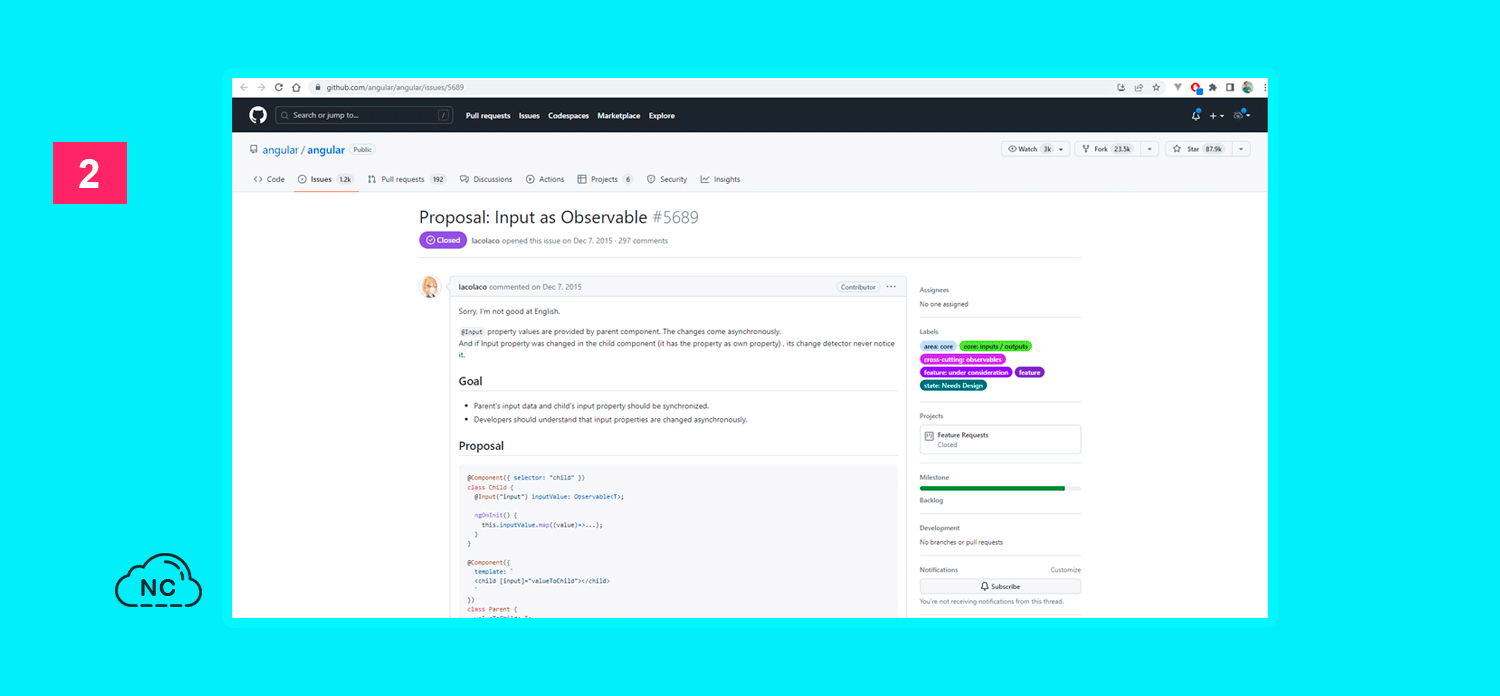Viewport: 1500px width, 696px height.
Task: Click the purple Closed status badge
Action: [x=443, y=240]
